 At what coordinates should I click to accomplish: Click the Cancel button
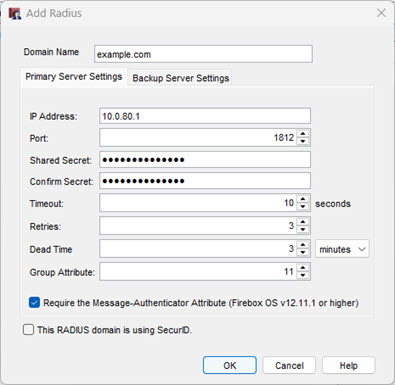[x=289, y=365]
